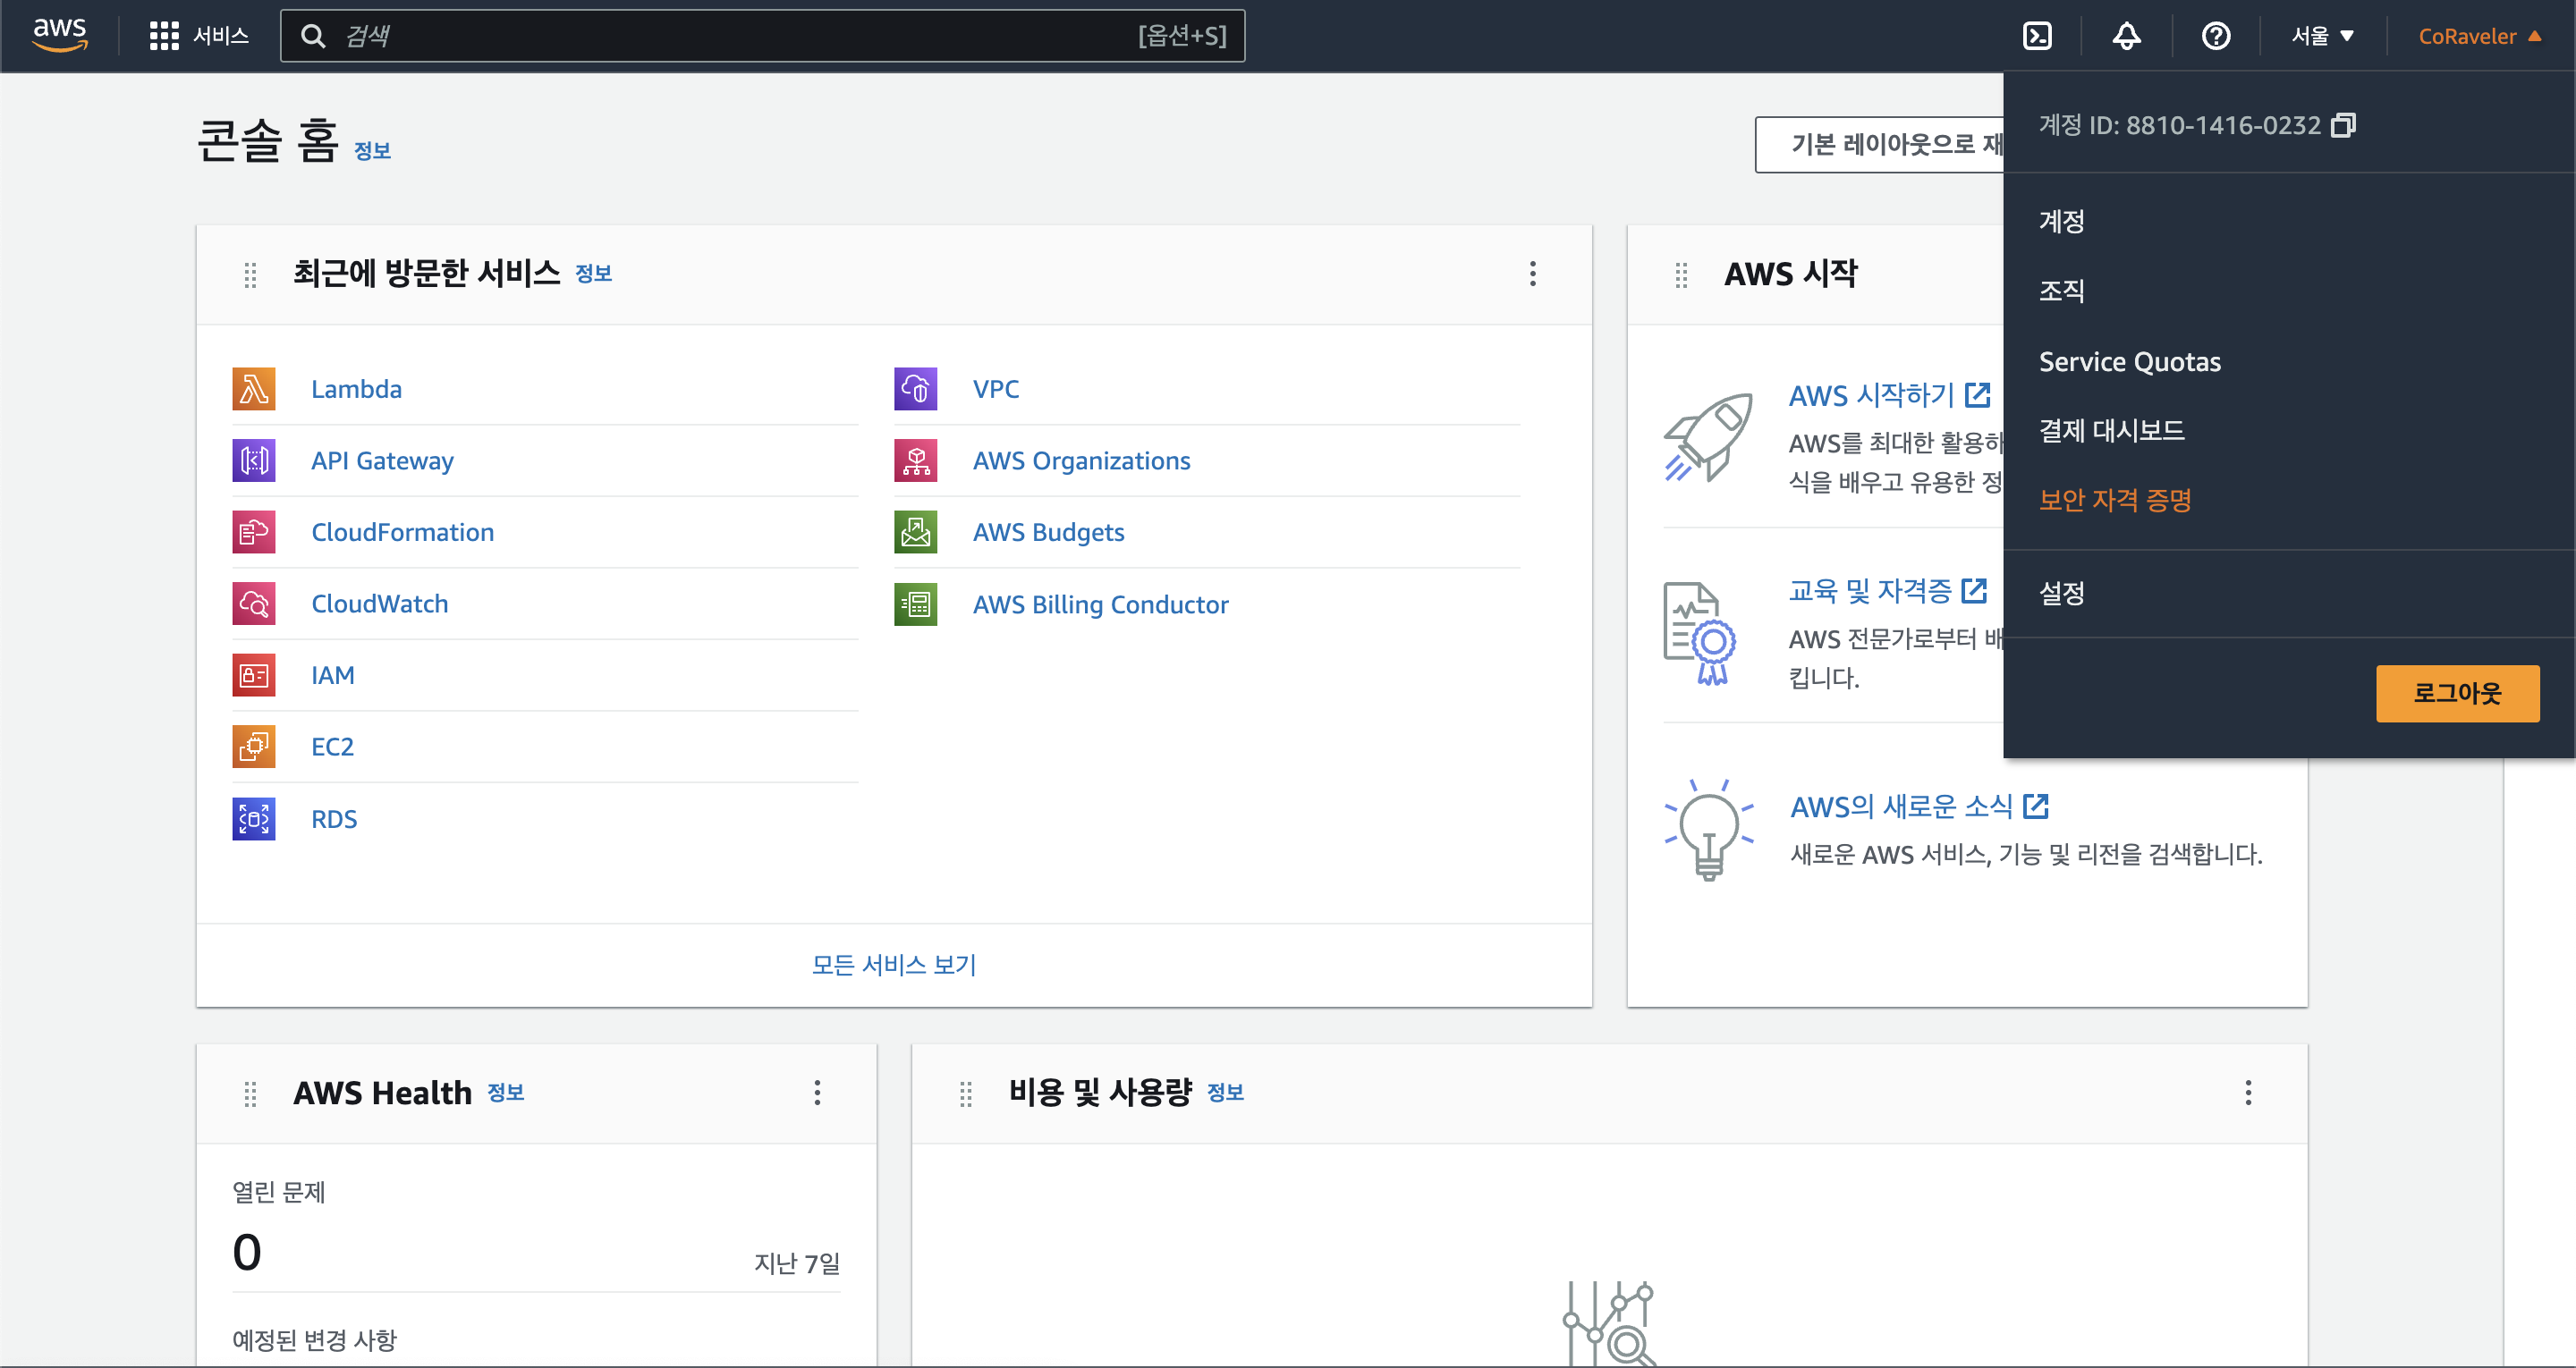Click the 계정 ID: 8810-1416-0232 text

coord(2179,125)
